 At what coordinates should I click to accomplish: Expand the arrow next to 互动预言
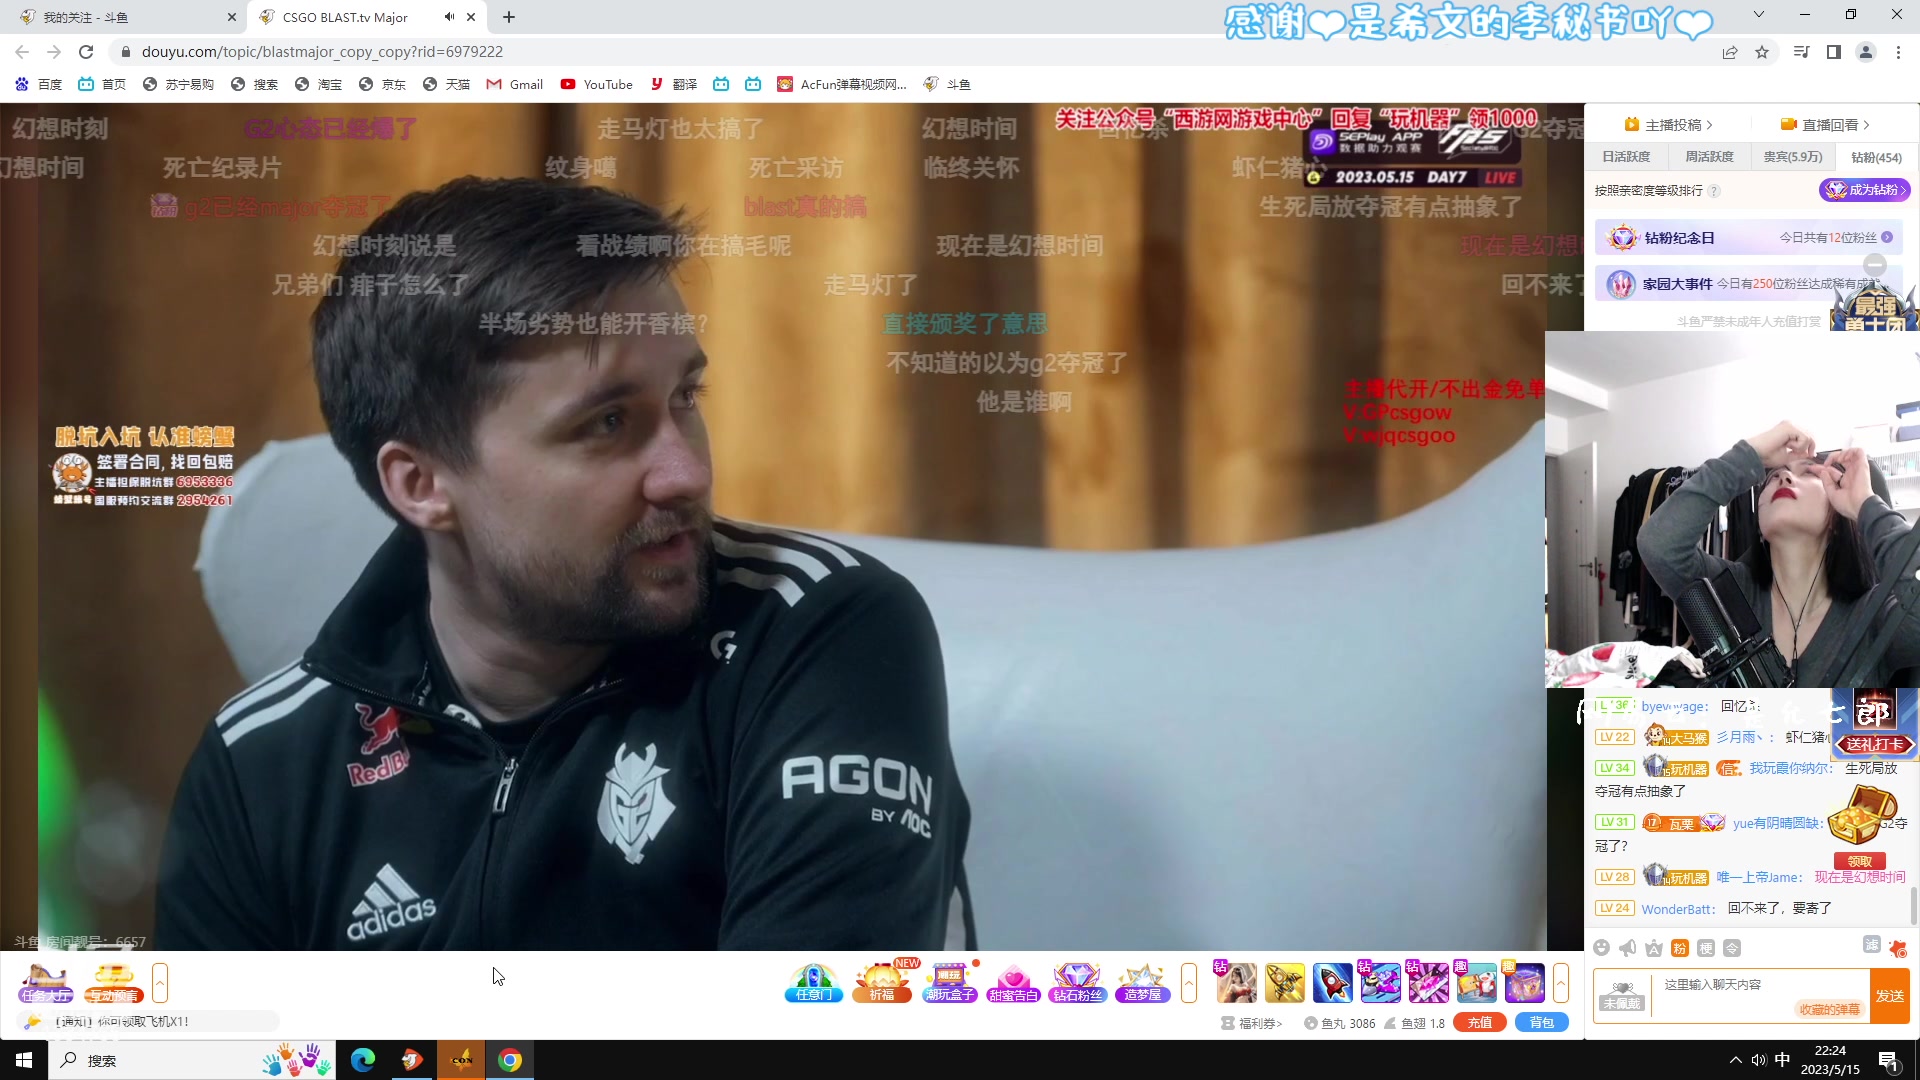click(x=160, y=983)
